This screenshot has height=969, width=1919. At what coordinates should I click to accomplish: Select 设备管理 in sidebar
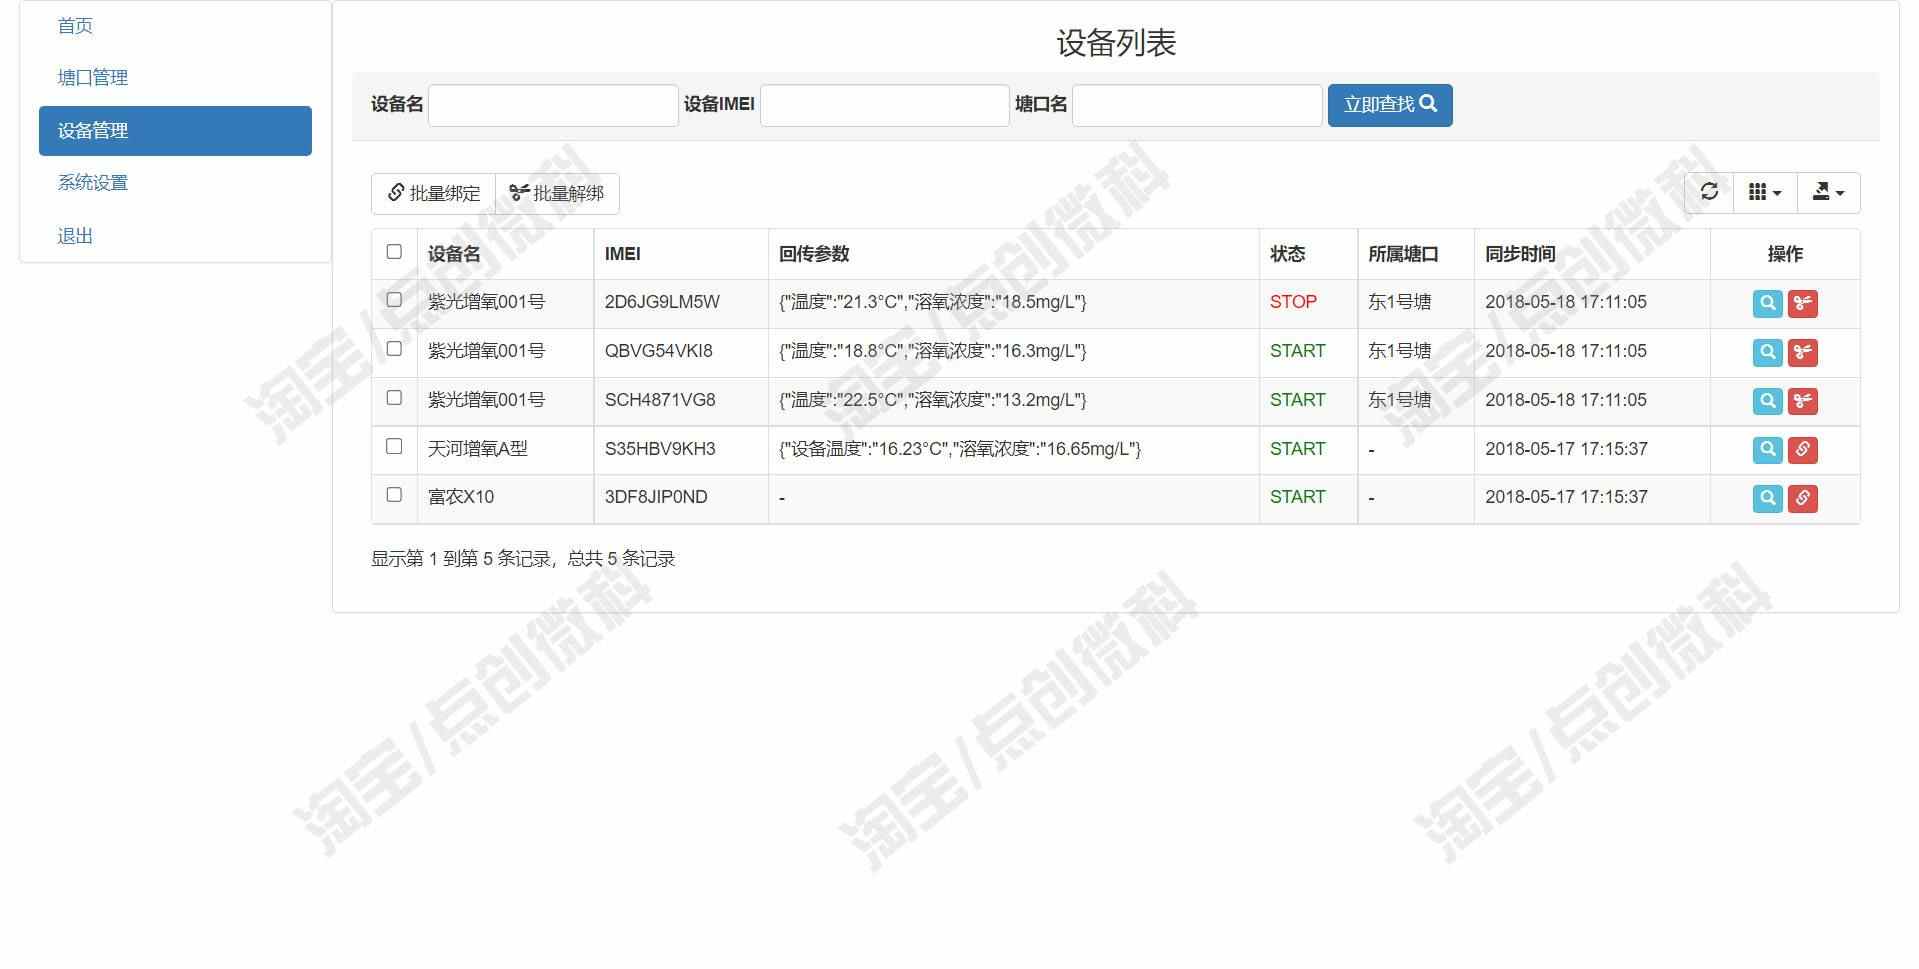tap(175, 131)
